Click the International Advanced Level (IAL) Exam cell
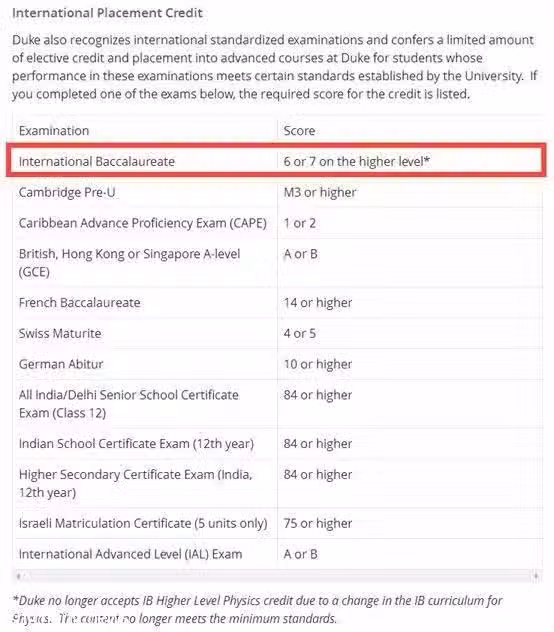This screenshot has height=632, width=554. 130,554
